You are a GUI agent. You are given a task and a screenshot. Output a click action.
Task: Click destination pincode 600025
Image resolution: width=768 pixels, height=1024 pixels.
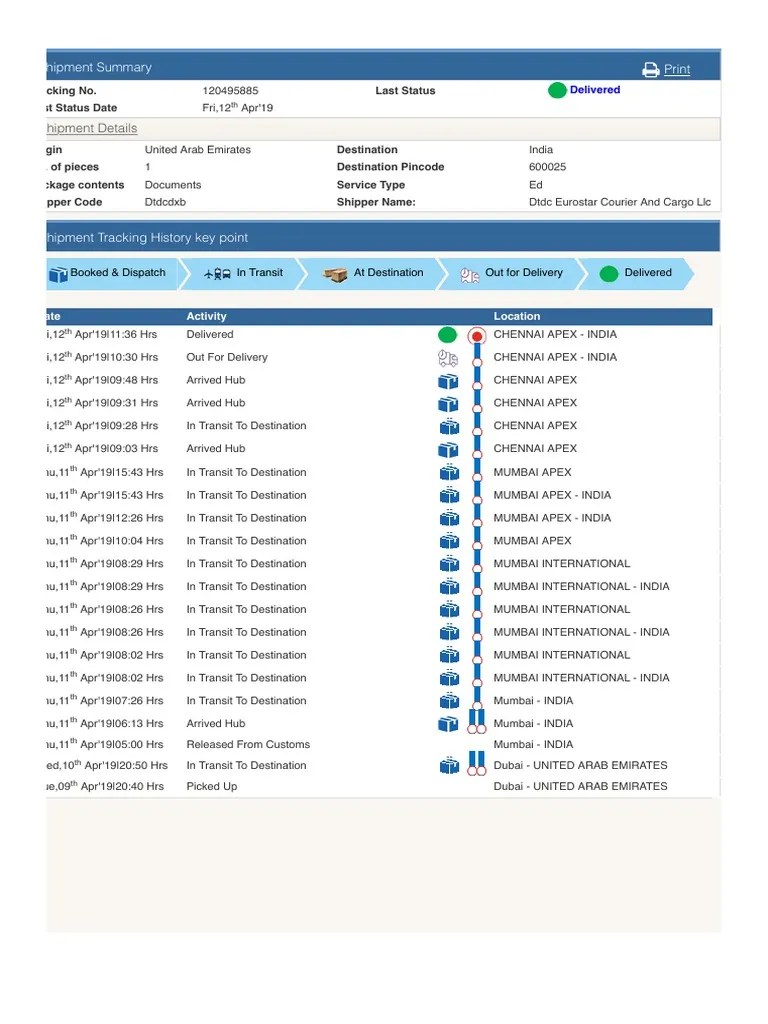(x=547, y=167)
